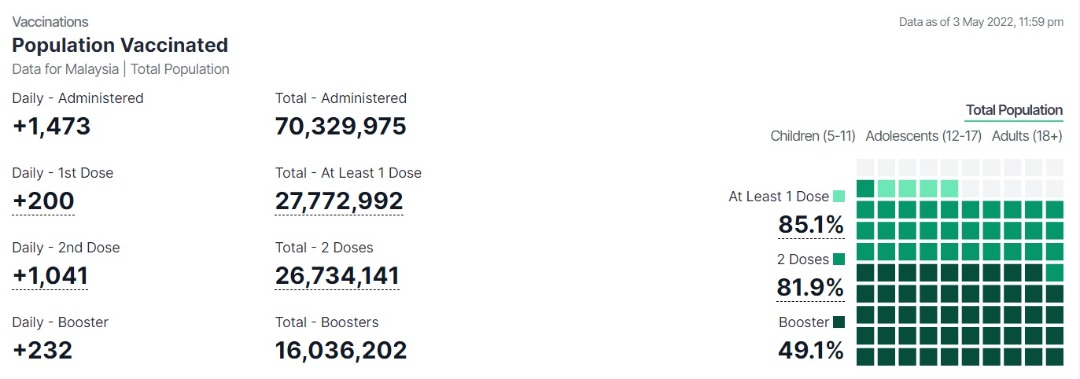Click the +1,473 daily administered value
Screen dimensions: 1080x379
51,126
